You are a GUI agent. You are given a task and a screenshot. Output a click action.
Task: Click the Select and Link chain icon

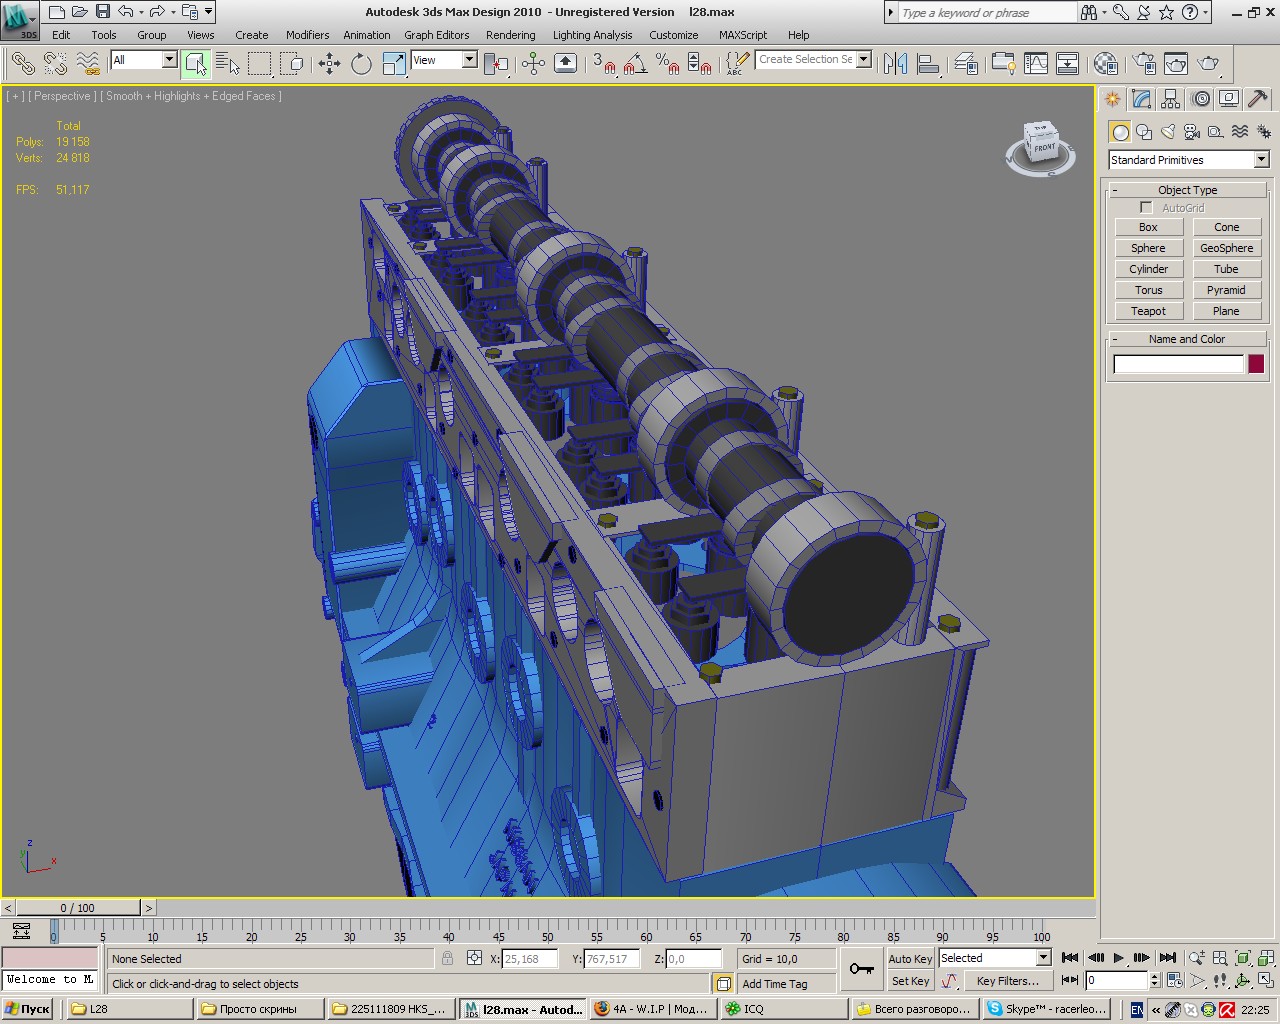point(22,64)
